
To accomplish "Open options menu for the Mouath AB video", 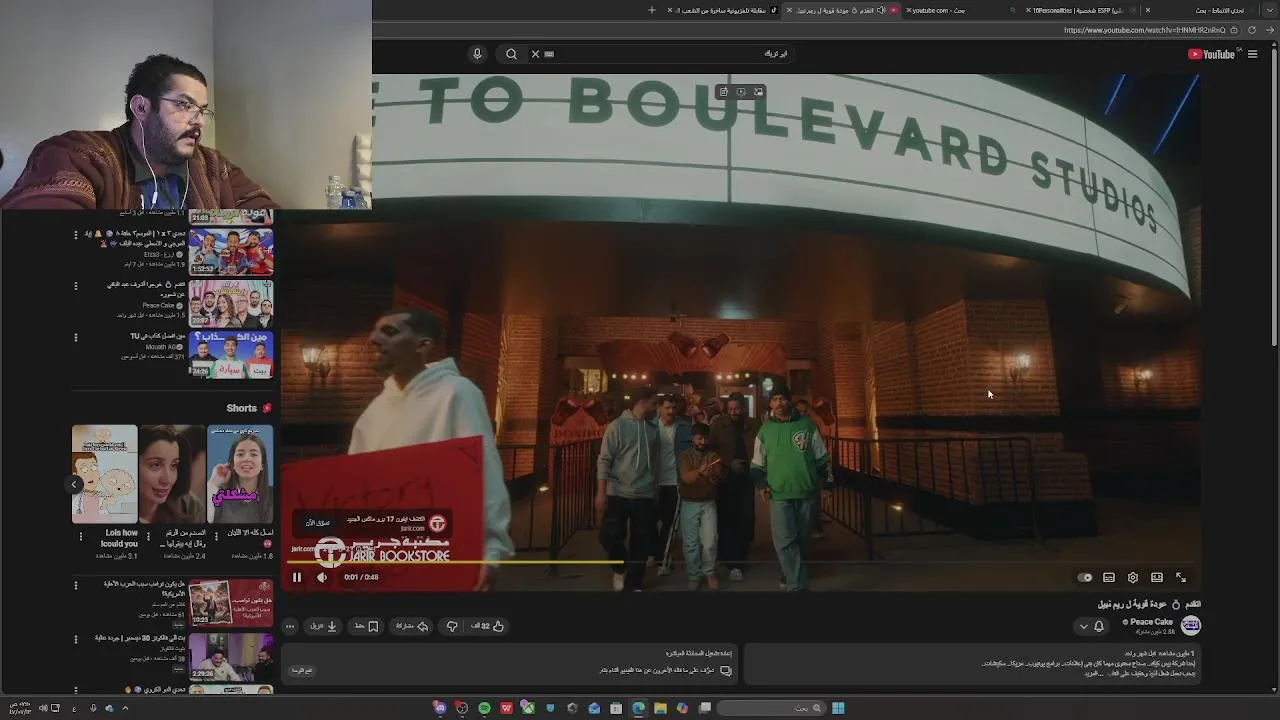I will [75, 337].
